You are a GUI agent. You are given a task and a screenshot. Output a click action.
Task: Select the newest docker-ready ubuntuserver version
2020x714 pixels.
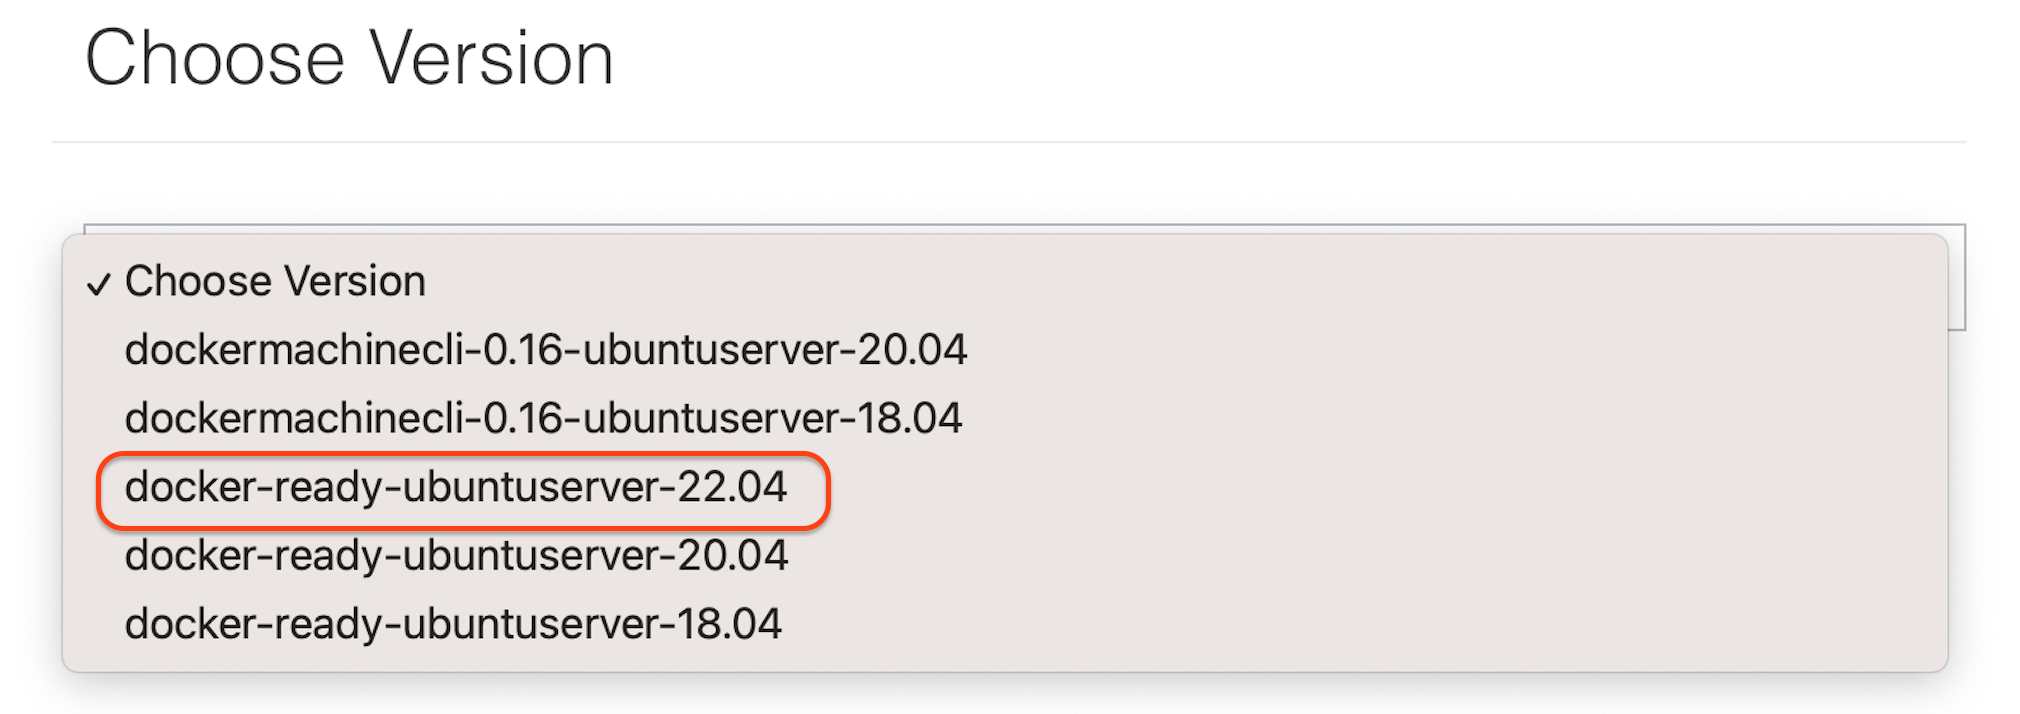pyautogui.click(x=456, y=488)
